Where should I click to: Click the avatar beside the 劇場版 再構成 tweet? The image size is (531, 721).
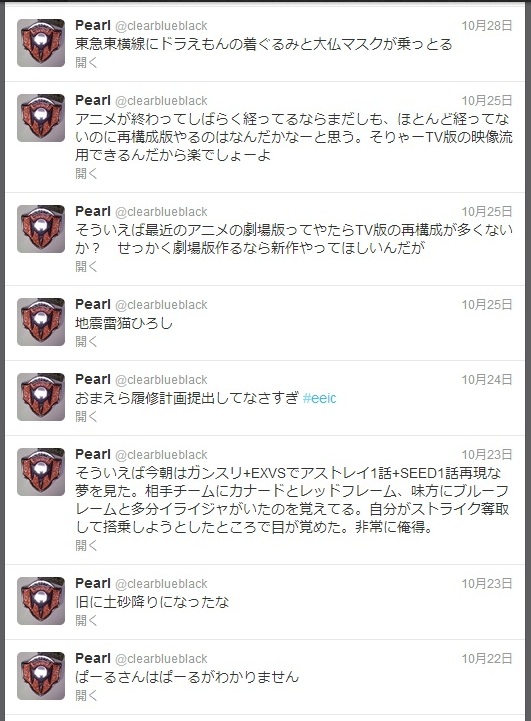pos(41,229)
